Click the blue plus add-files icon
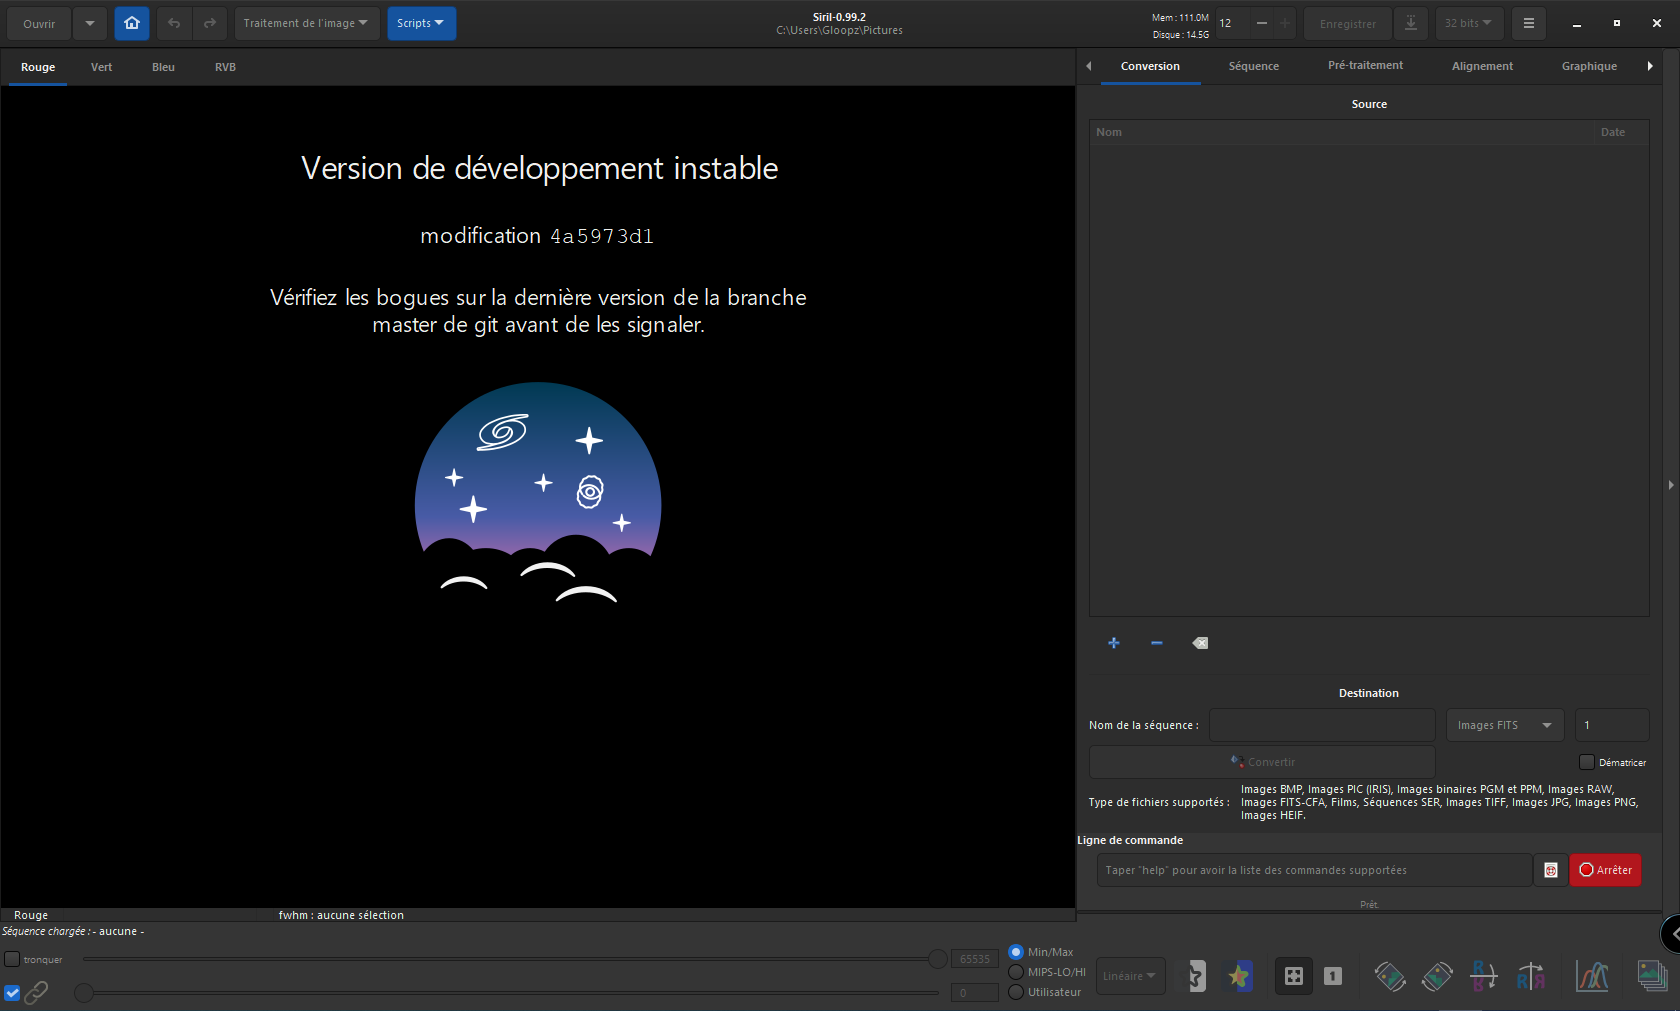This screenshot has width=1680, height=1011. tap(1113, 643)
